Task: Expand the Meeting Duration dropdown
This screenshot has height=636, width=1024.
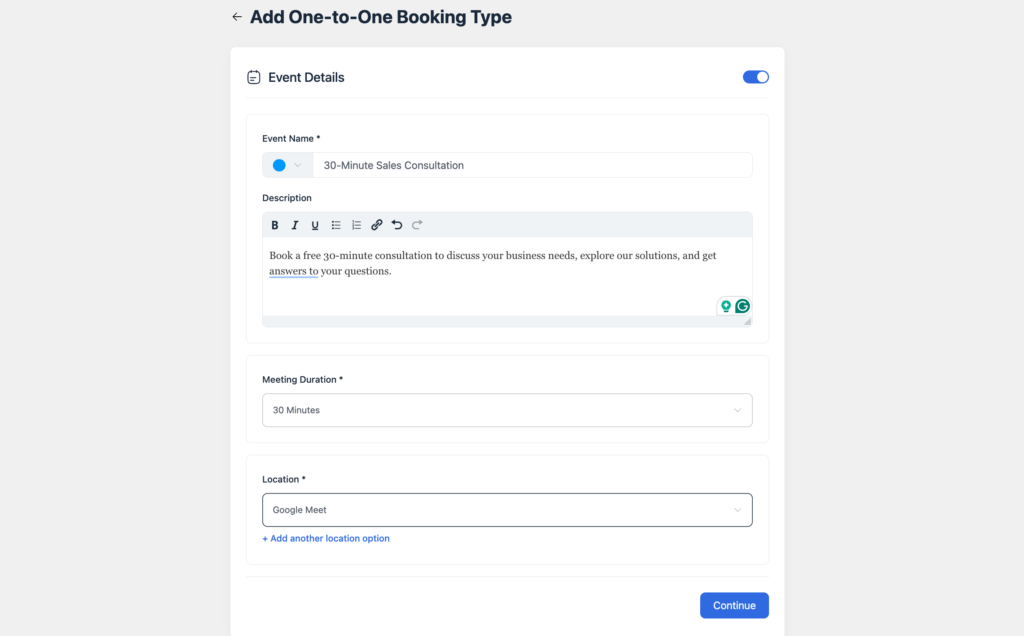Action: tap(507, 410)
